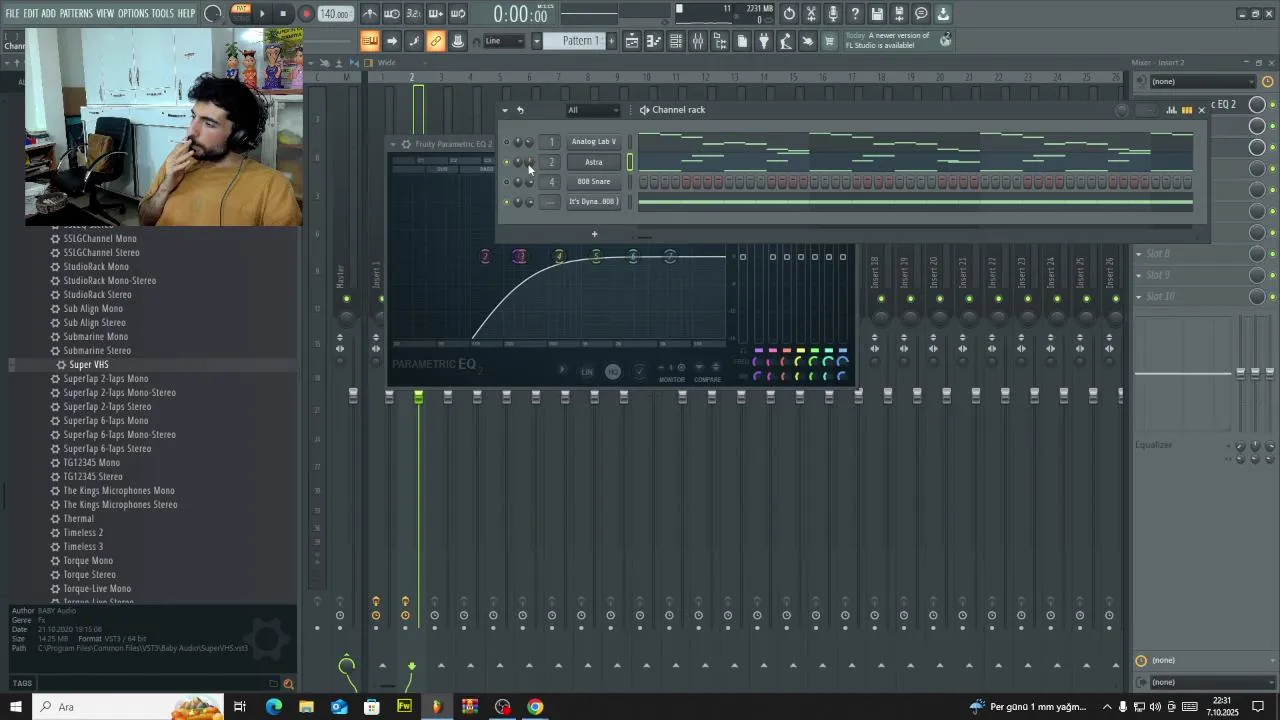This screenshot has height=720, width=1280.
Task: Toggle the channel rack view icon
Action: (676, 41)
